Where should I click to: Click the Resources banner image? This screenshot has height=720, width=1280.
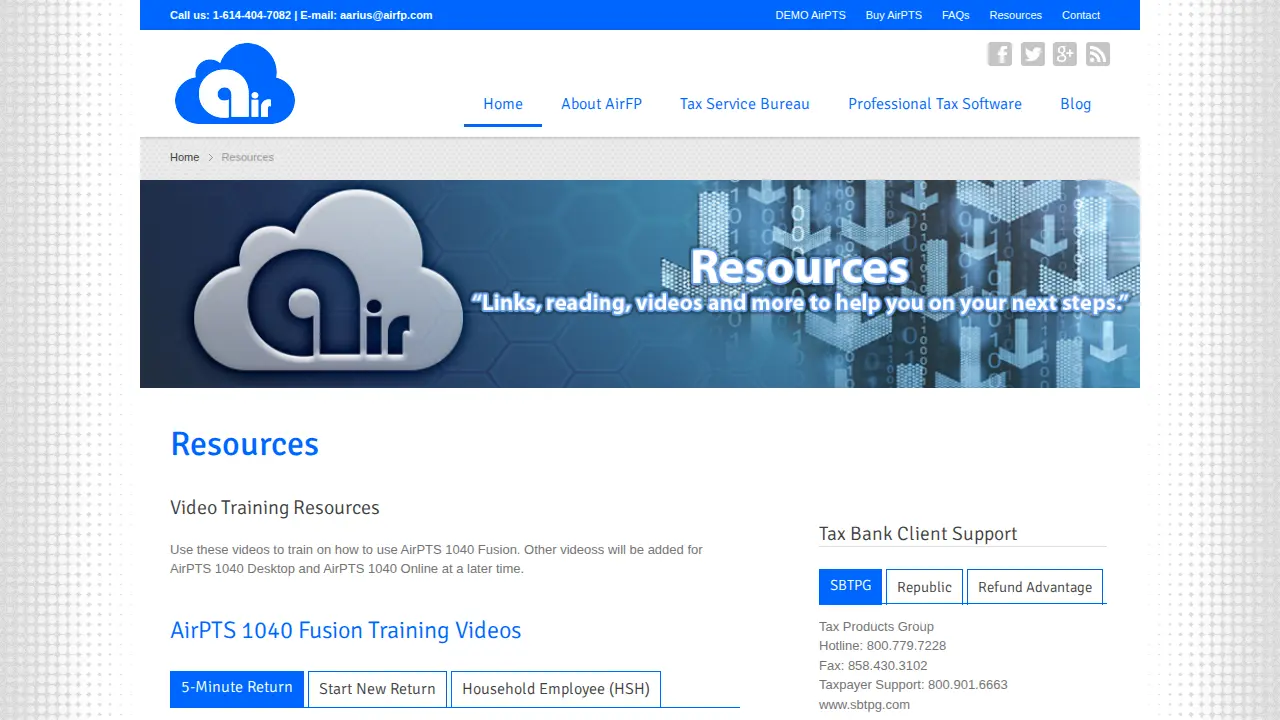point(640,284)
